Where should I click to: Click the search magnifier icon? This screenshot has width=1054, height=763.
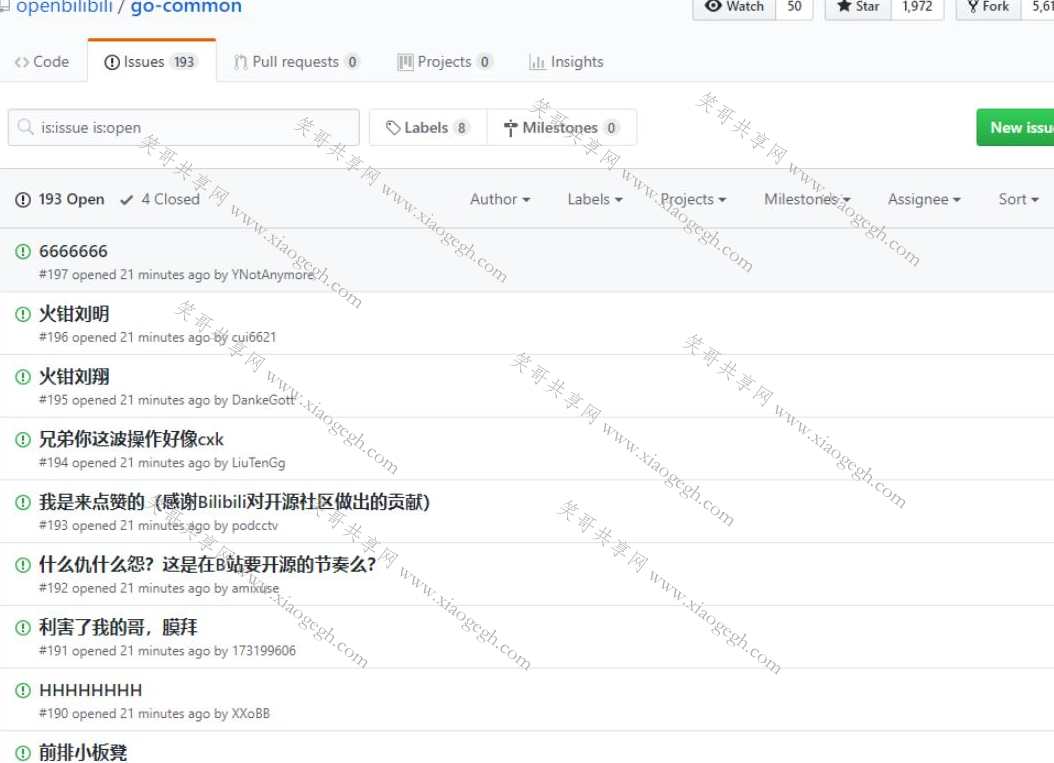pos(26,127)
